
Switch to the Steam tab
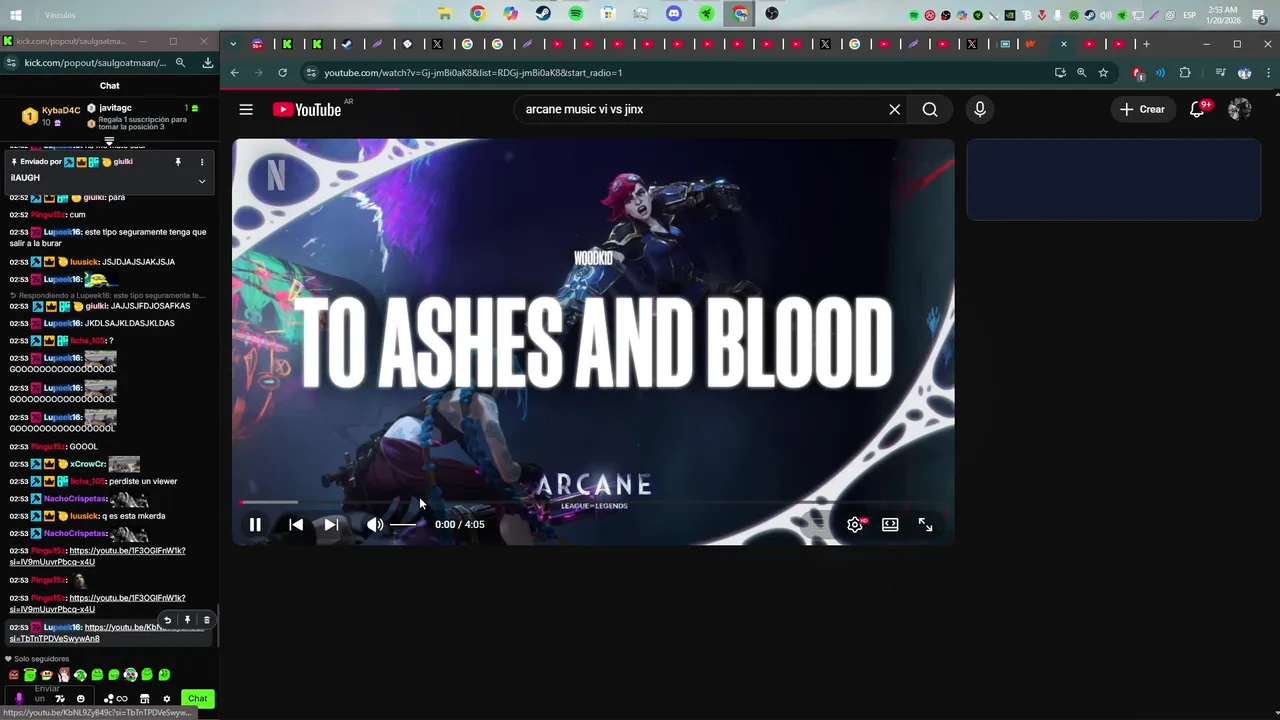pyautogui.click(x=347, y=44)
